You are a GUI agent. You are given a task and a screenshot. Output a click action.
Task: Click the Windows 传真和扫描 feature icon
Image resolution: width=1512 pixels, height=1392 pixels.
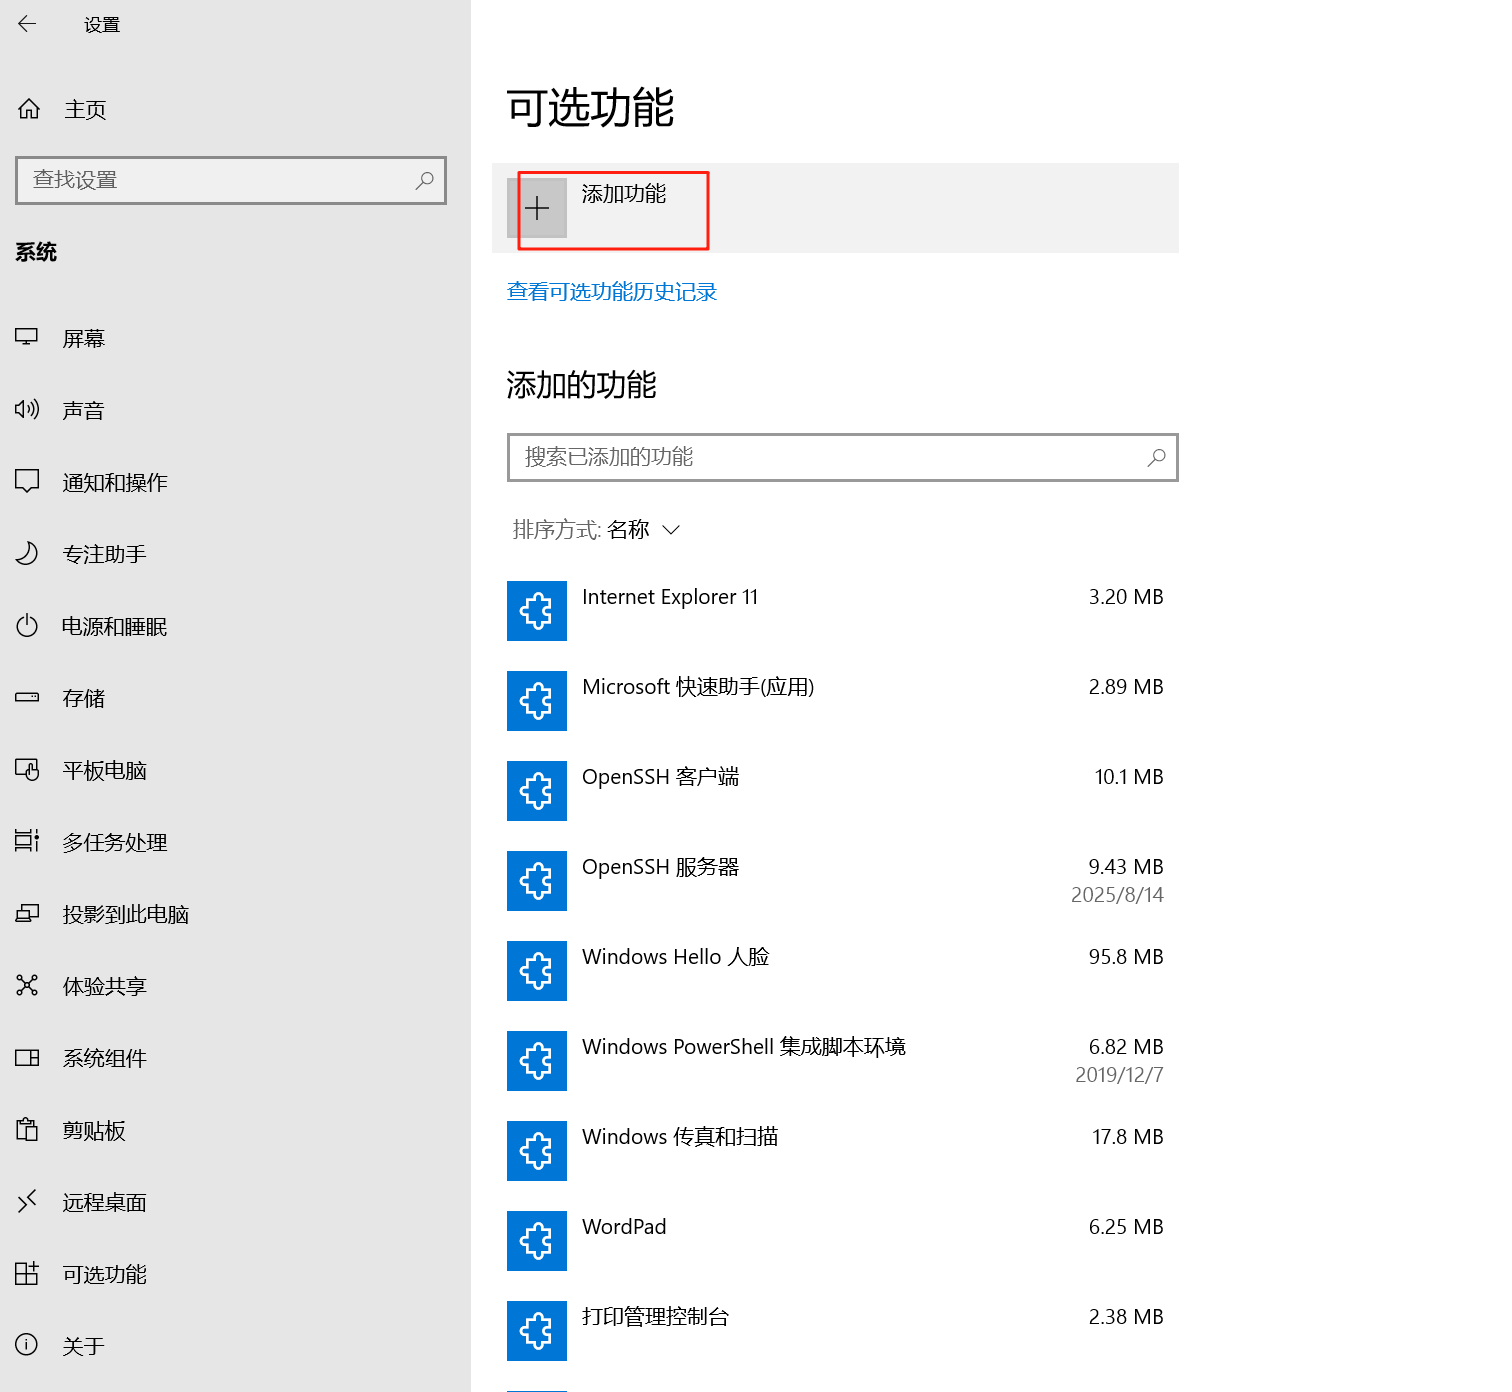click(537, 1151)
